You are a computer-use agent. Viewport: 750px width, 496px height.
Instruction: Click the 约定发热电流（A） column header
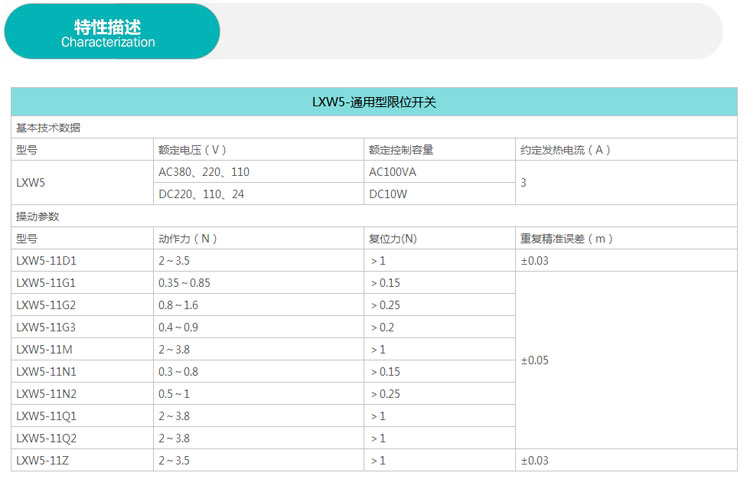coord(627,150)
